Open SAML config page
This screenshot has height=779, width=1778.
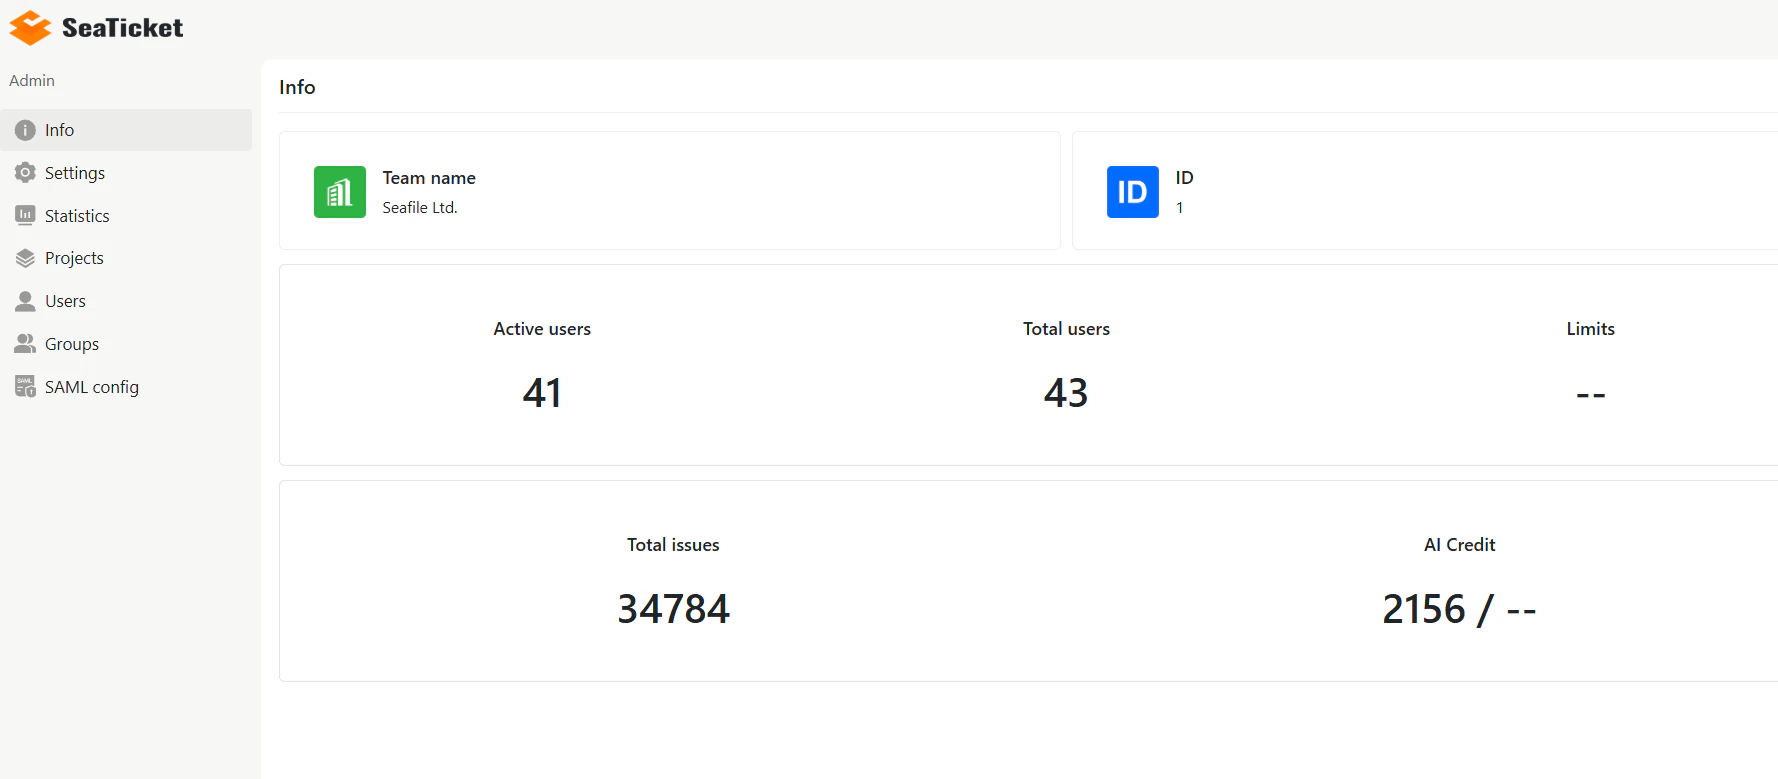pos(126,387)
